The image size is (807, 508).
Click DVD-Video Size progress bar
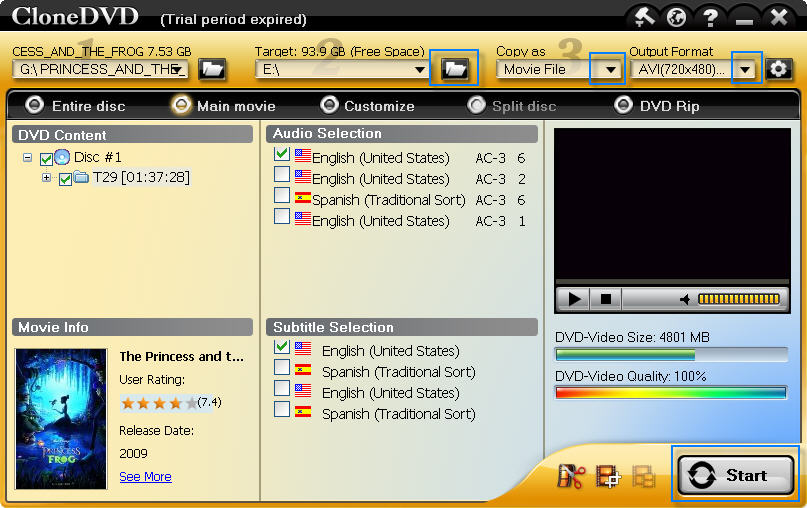(671, 355)
